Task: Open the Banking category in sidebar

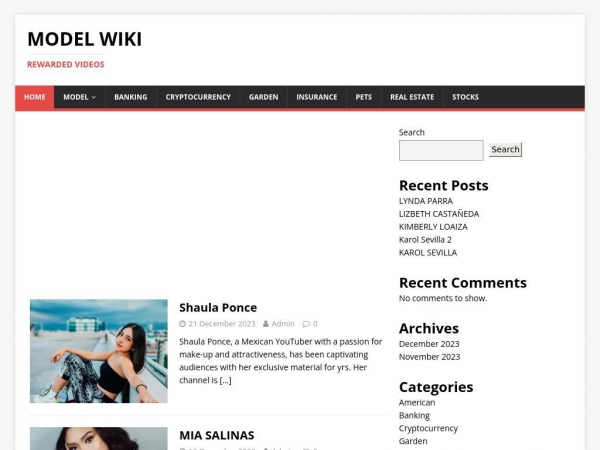Action: pyautogui.click(x=414, y=416)
